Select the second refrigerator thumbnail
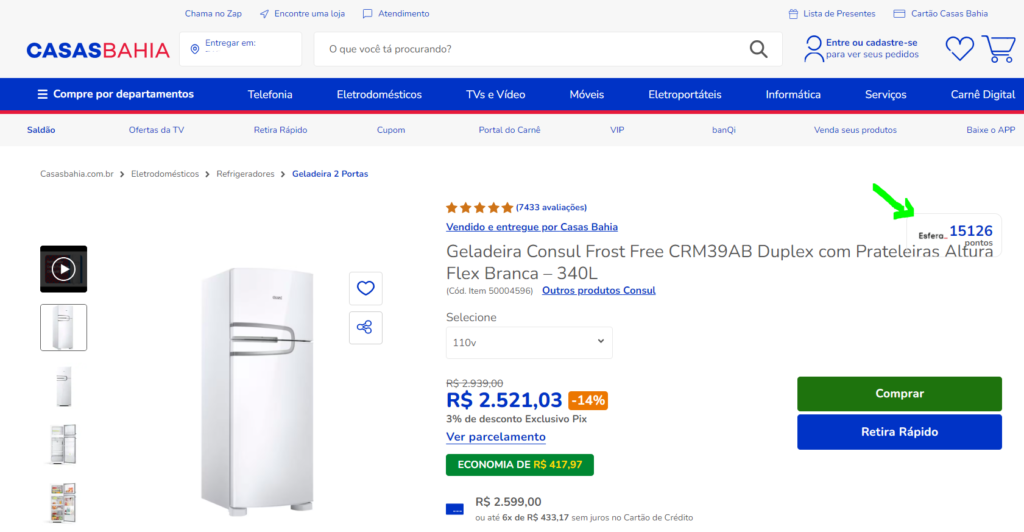 pyautogui.click(x=63, y=386)
